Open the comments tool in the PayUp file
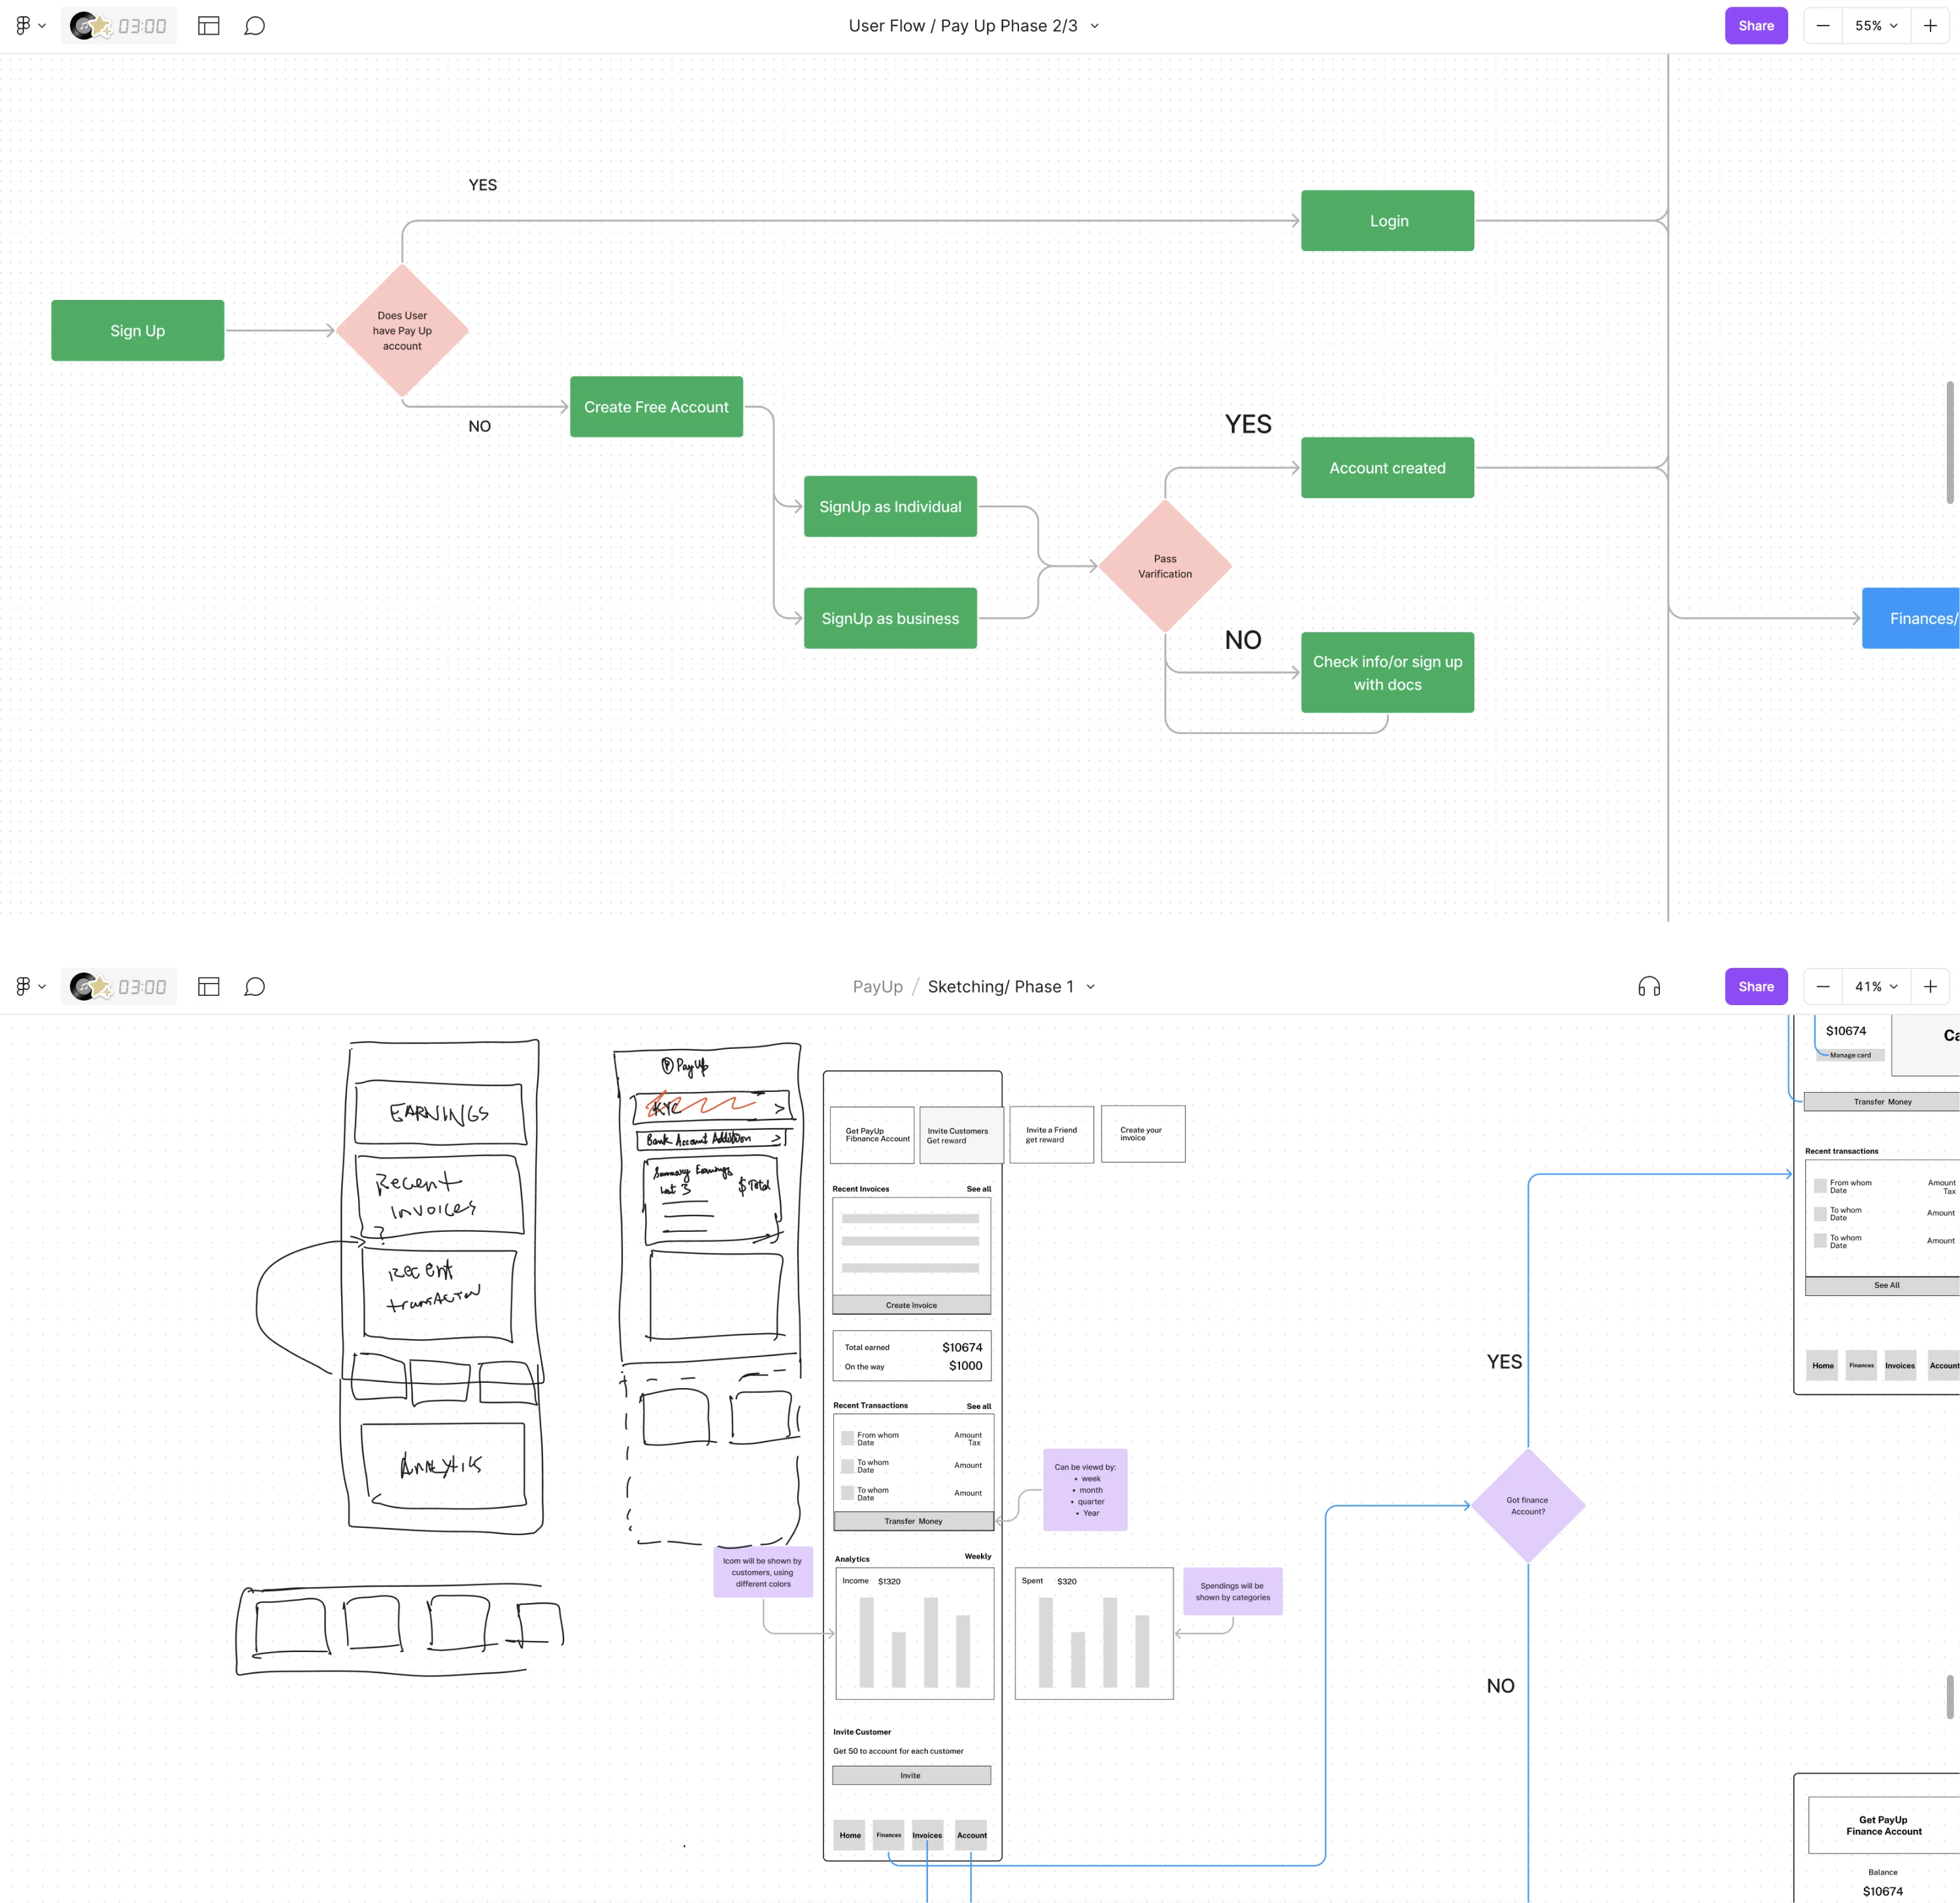This screenshot has height=1903, width=1960. 255,986
